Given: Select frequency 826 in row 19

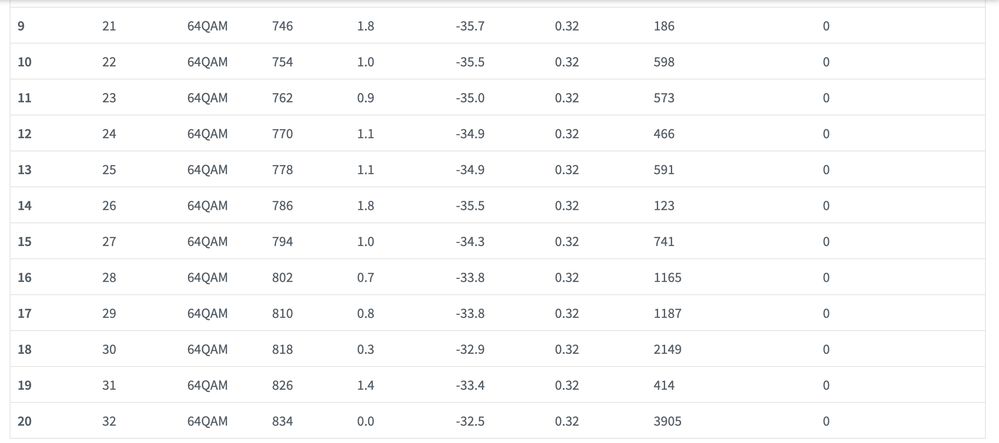Looking at the screenshot, I should [x=282, y=385].
